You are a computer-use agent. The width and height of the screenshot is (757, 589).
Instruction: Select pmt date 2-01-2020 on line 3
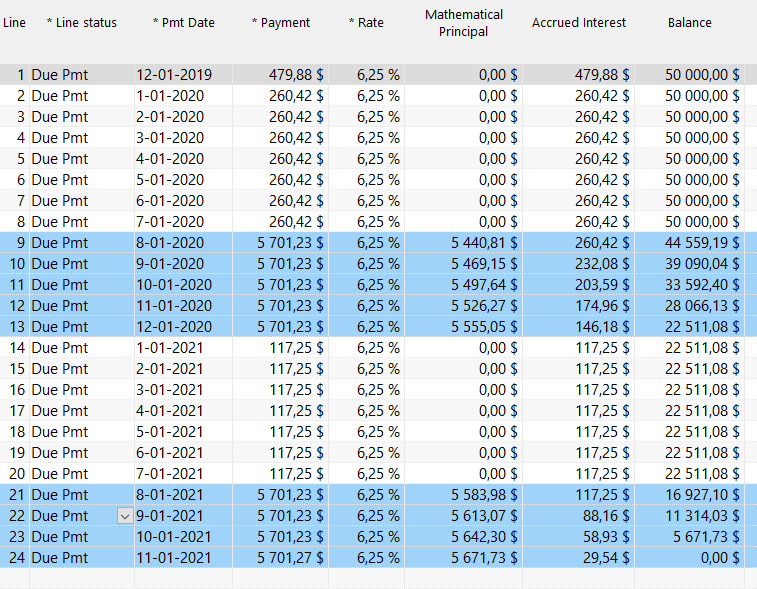183,117
